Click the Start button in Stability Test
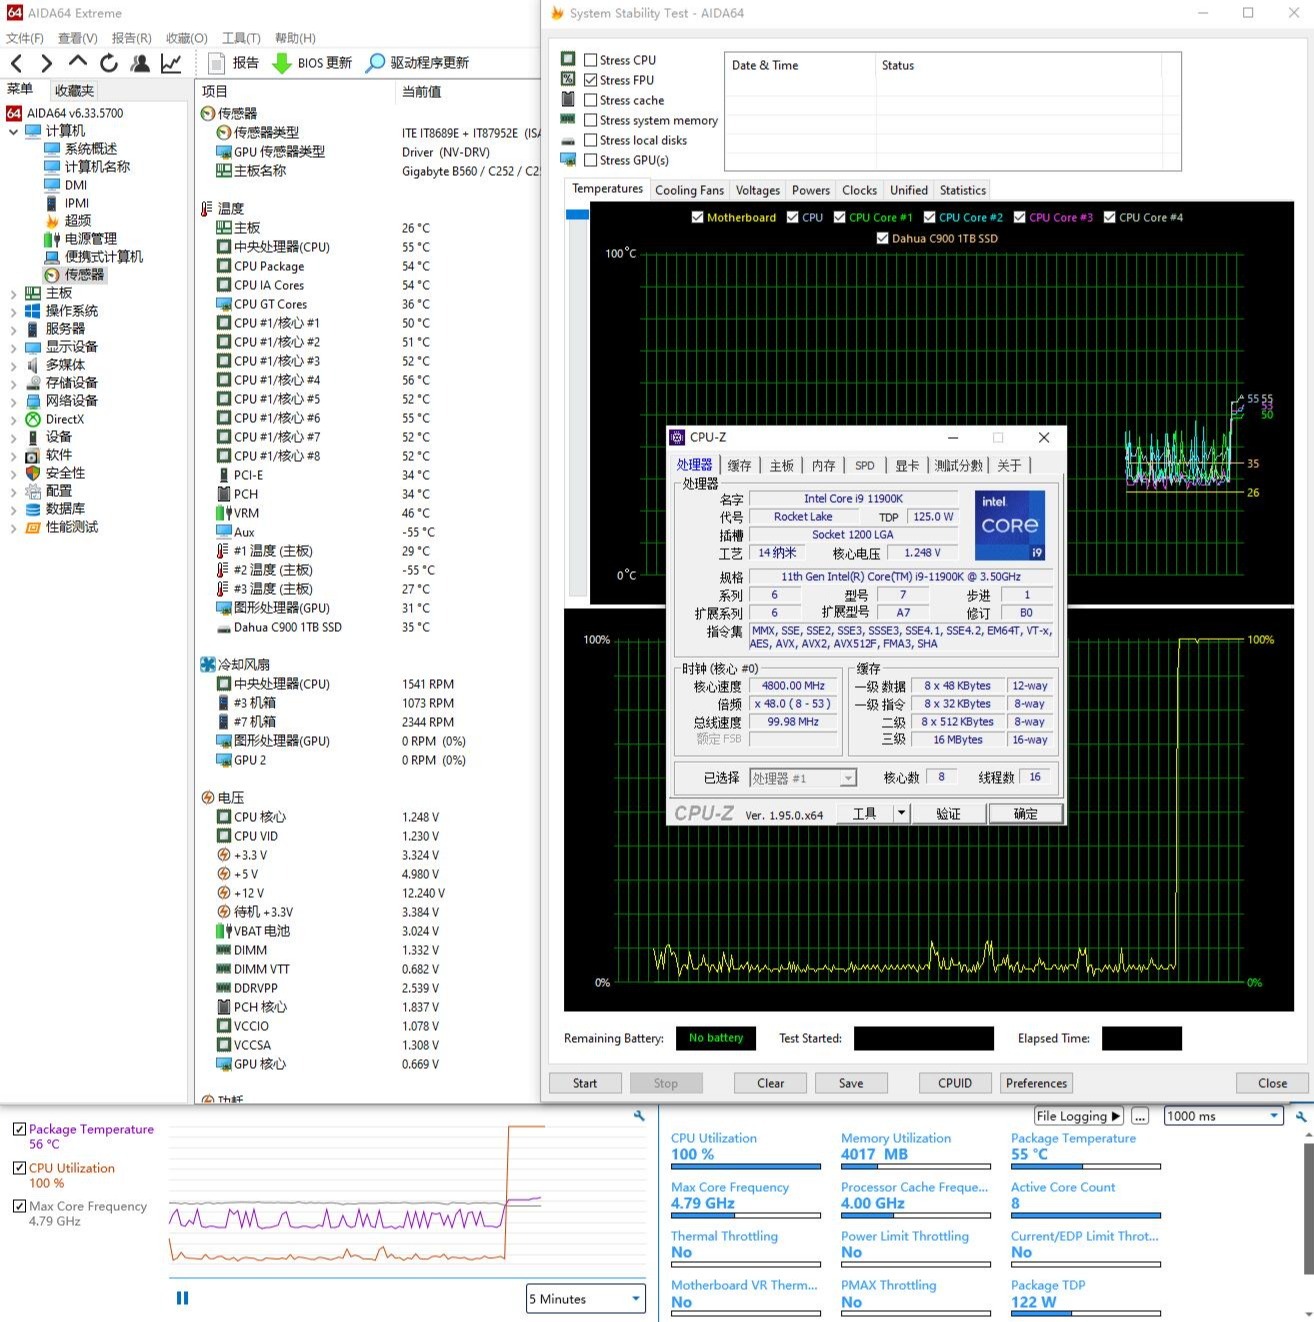The width and height of the screenshot is (1314, 1322). 585,1083
